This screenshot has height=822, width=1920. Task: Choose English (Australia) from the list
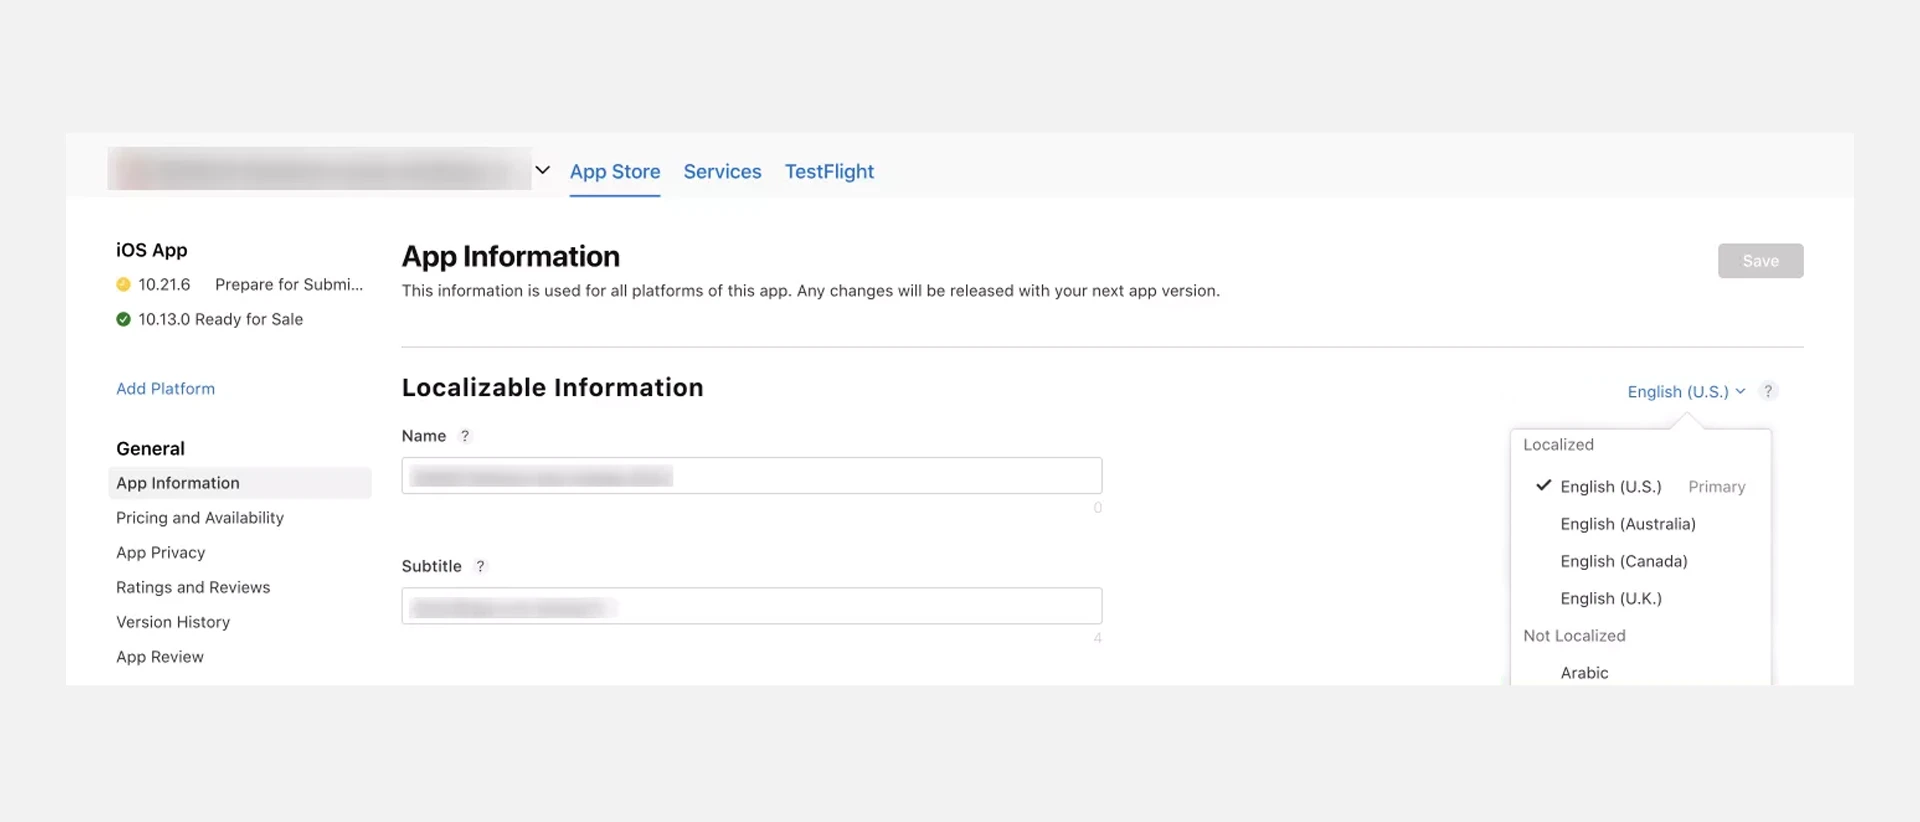coord(1627,524)
